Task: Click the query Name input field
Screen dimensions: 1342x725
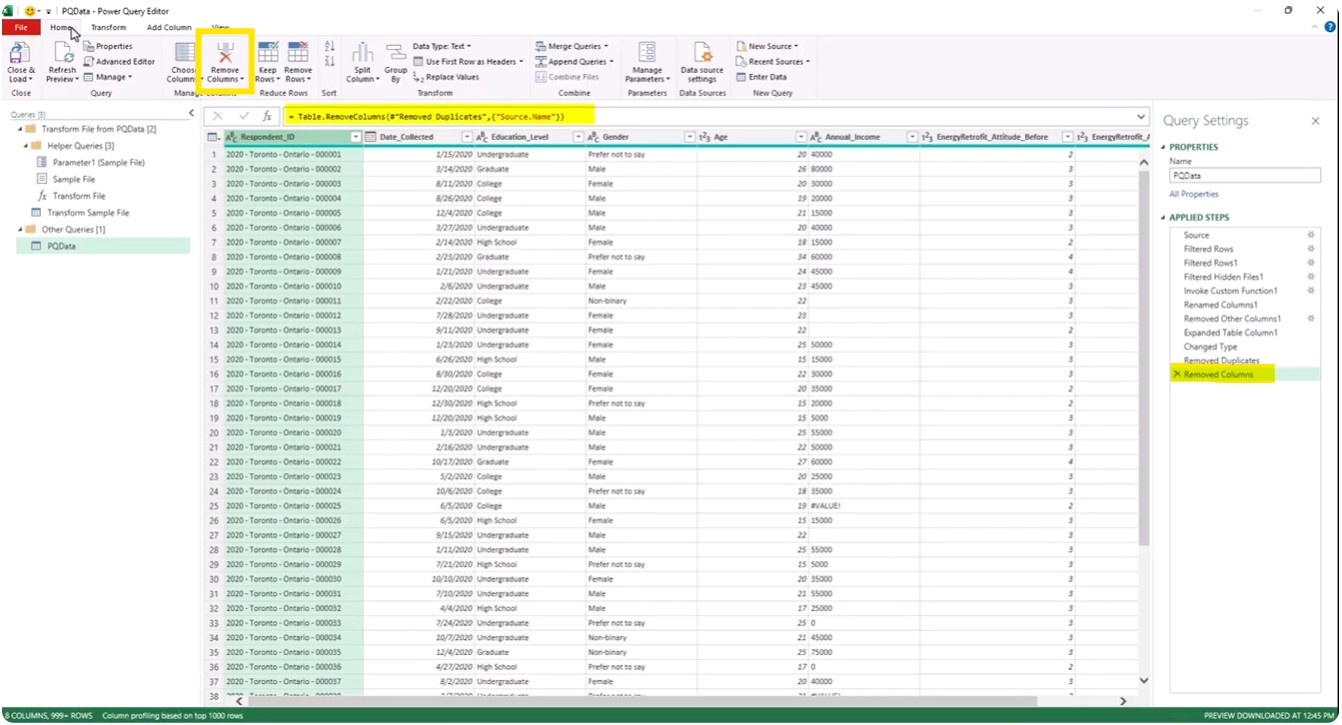Action: 1244,175
